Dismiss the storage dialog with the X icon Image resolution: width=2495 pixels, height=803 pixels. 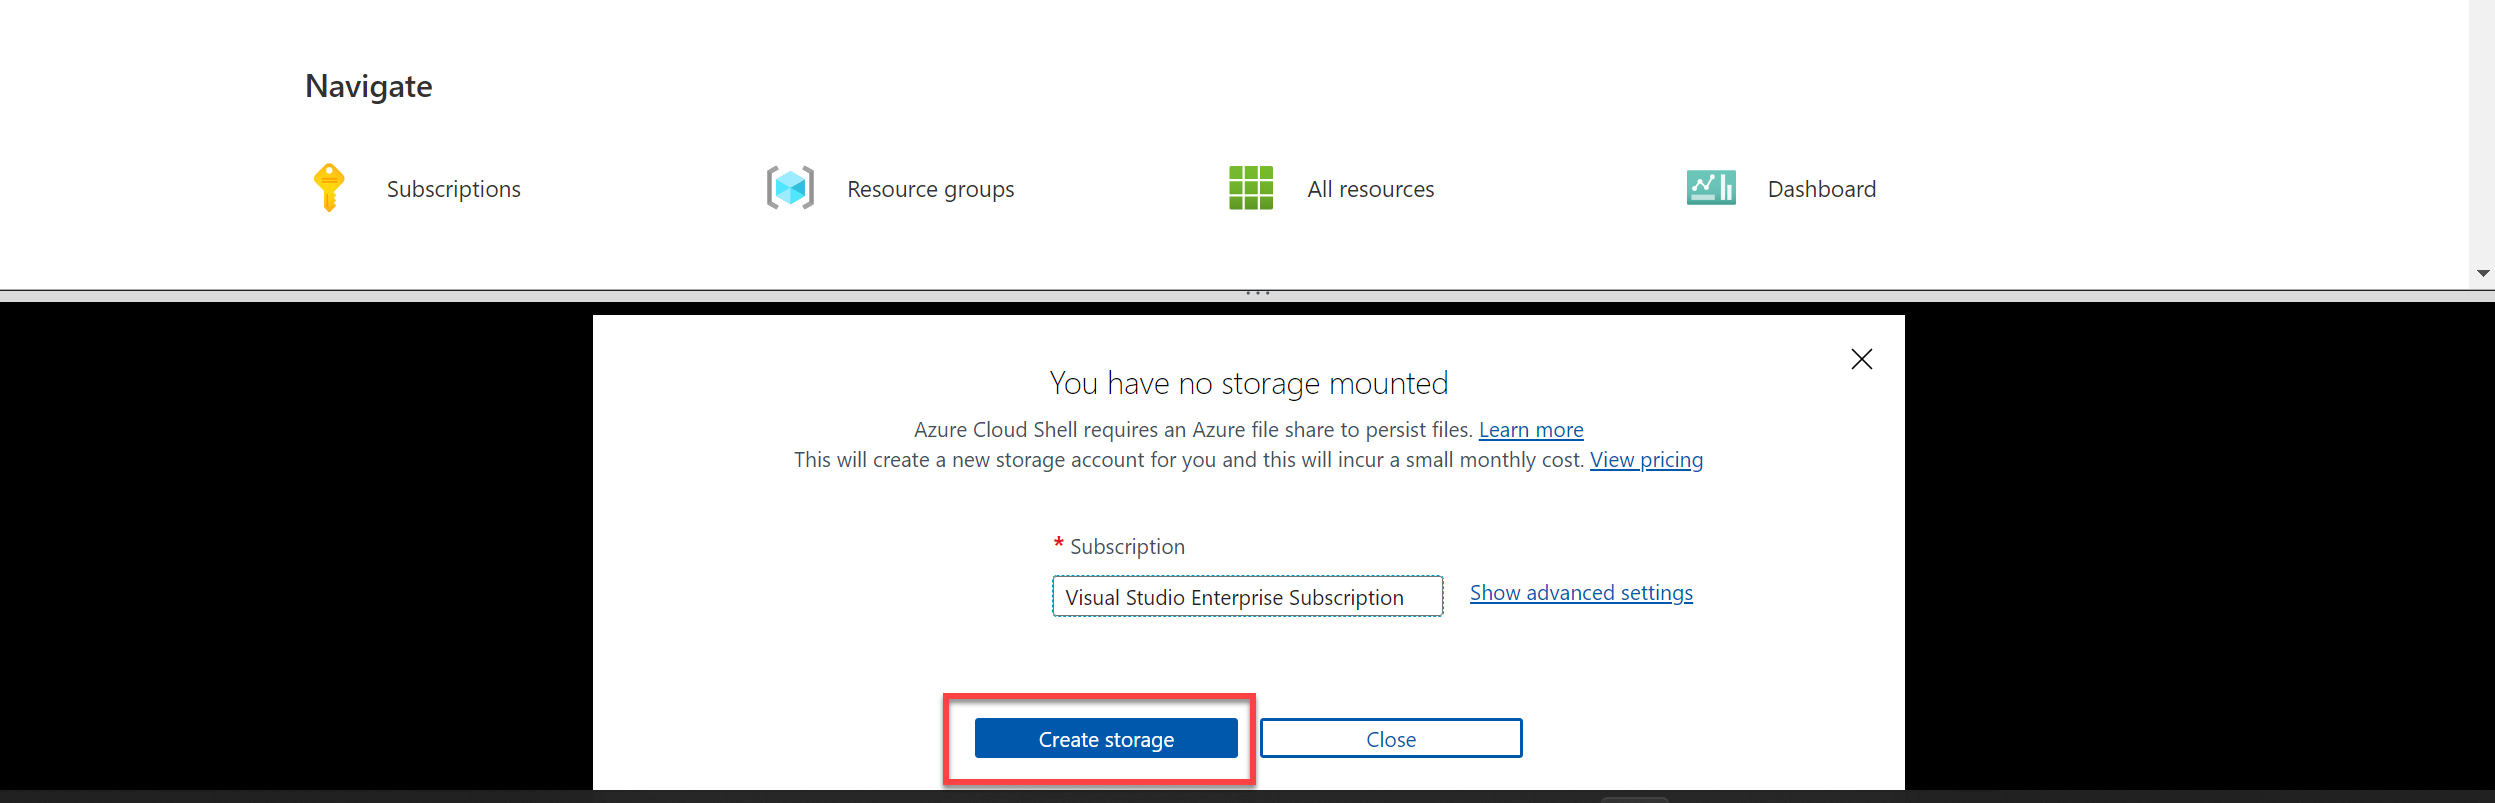(1861, 359)
